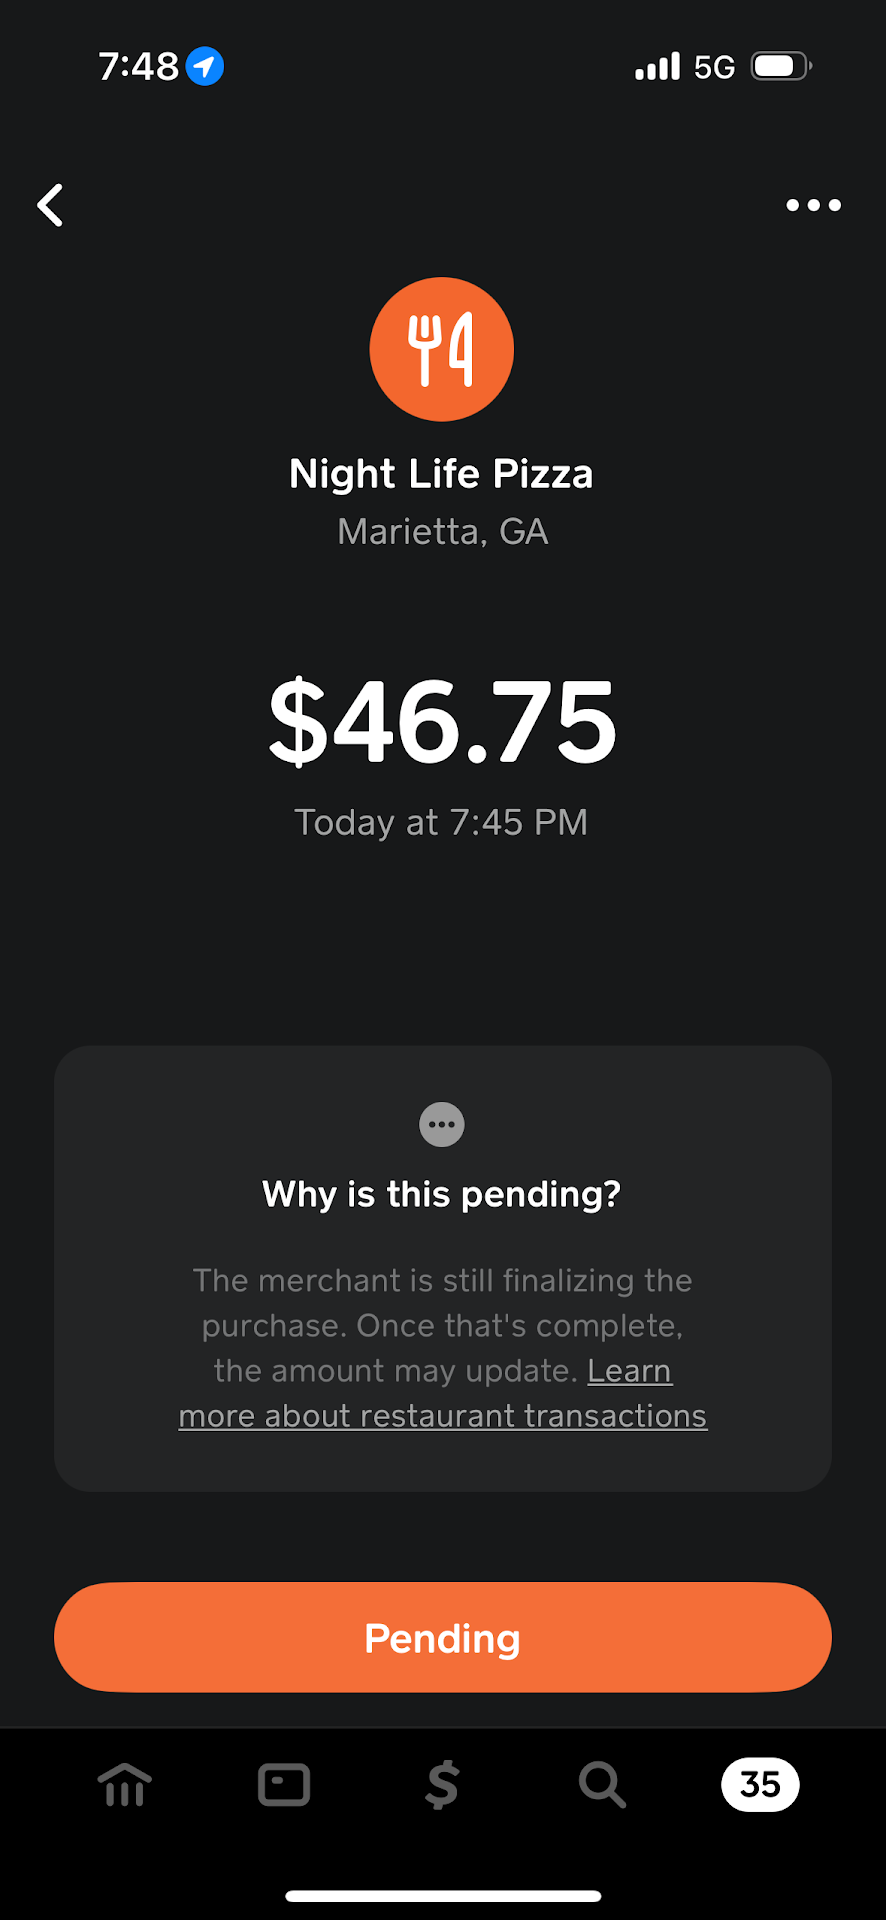The height and width of the screenshot is (1920, 886).
Task: Tap the 5G signal indicator
Action: pyautogui.click(x=714, y=67)
